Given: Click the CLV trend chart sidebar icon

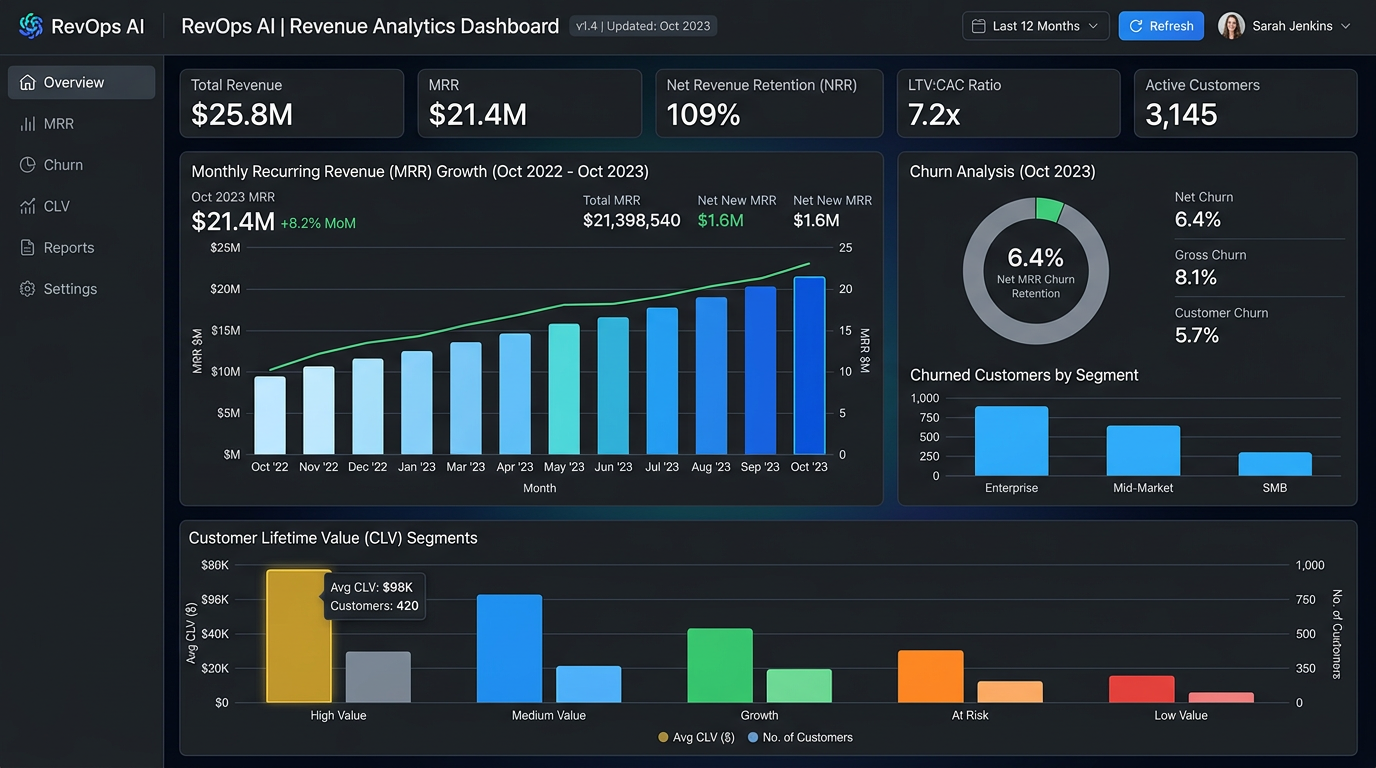Looking at the screenshot, I should 28,206.
